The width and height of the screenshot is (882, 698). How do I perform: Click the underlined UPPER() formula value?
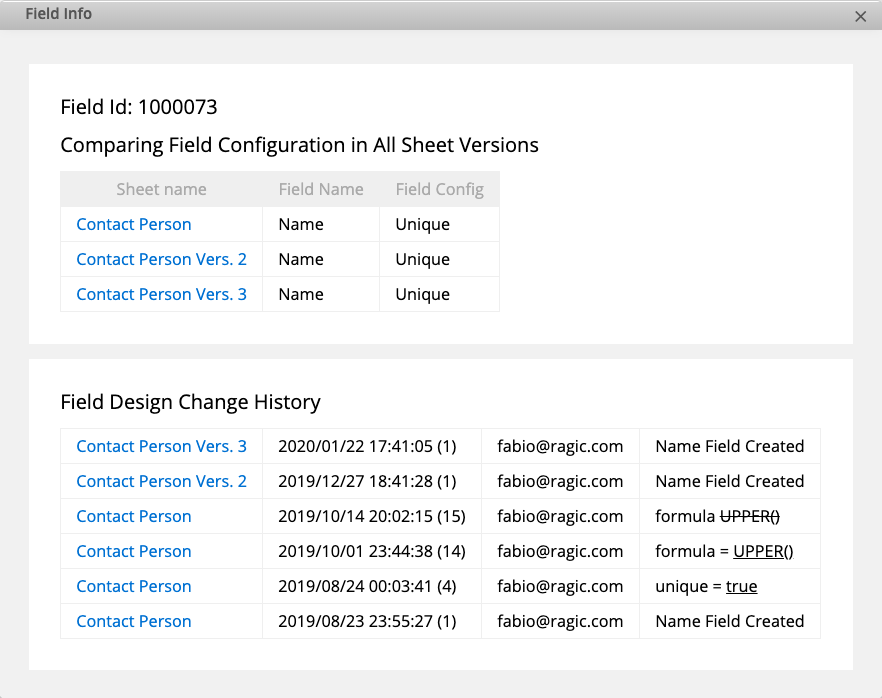click(x=763, y=551)
